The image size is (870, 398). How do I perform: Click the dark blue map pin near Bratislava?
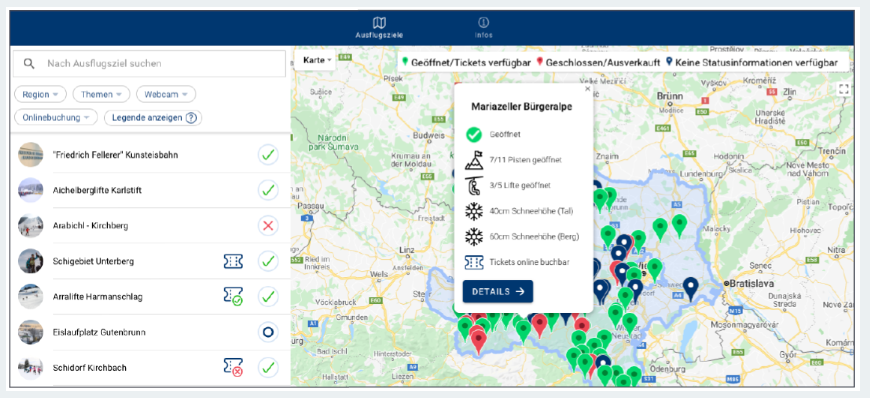(690, 289)
